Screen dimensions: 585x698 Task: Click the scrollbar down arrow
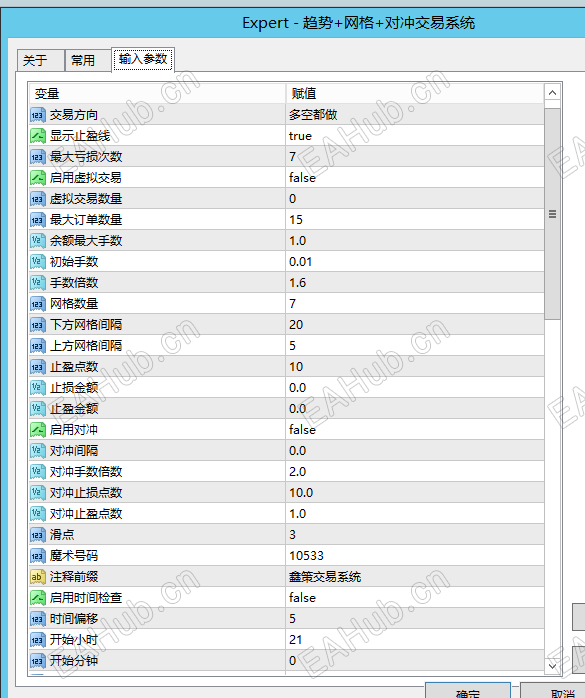tap(552, 666)
